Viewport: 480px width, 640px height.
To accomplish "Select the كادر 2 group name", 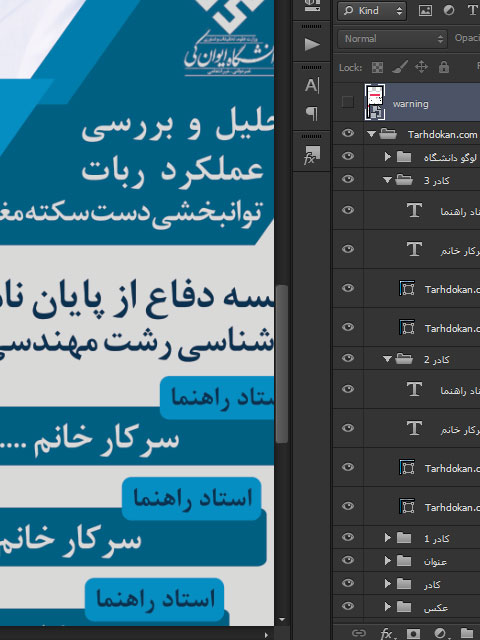I will tap(437, 360).
